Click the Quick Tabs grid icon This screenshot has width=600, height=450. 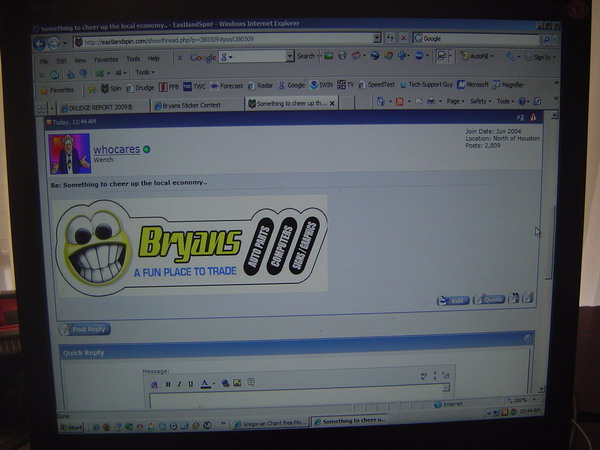click(x=41, y=109)
